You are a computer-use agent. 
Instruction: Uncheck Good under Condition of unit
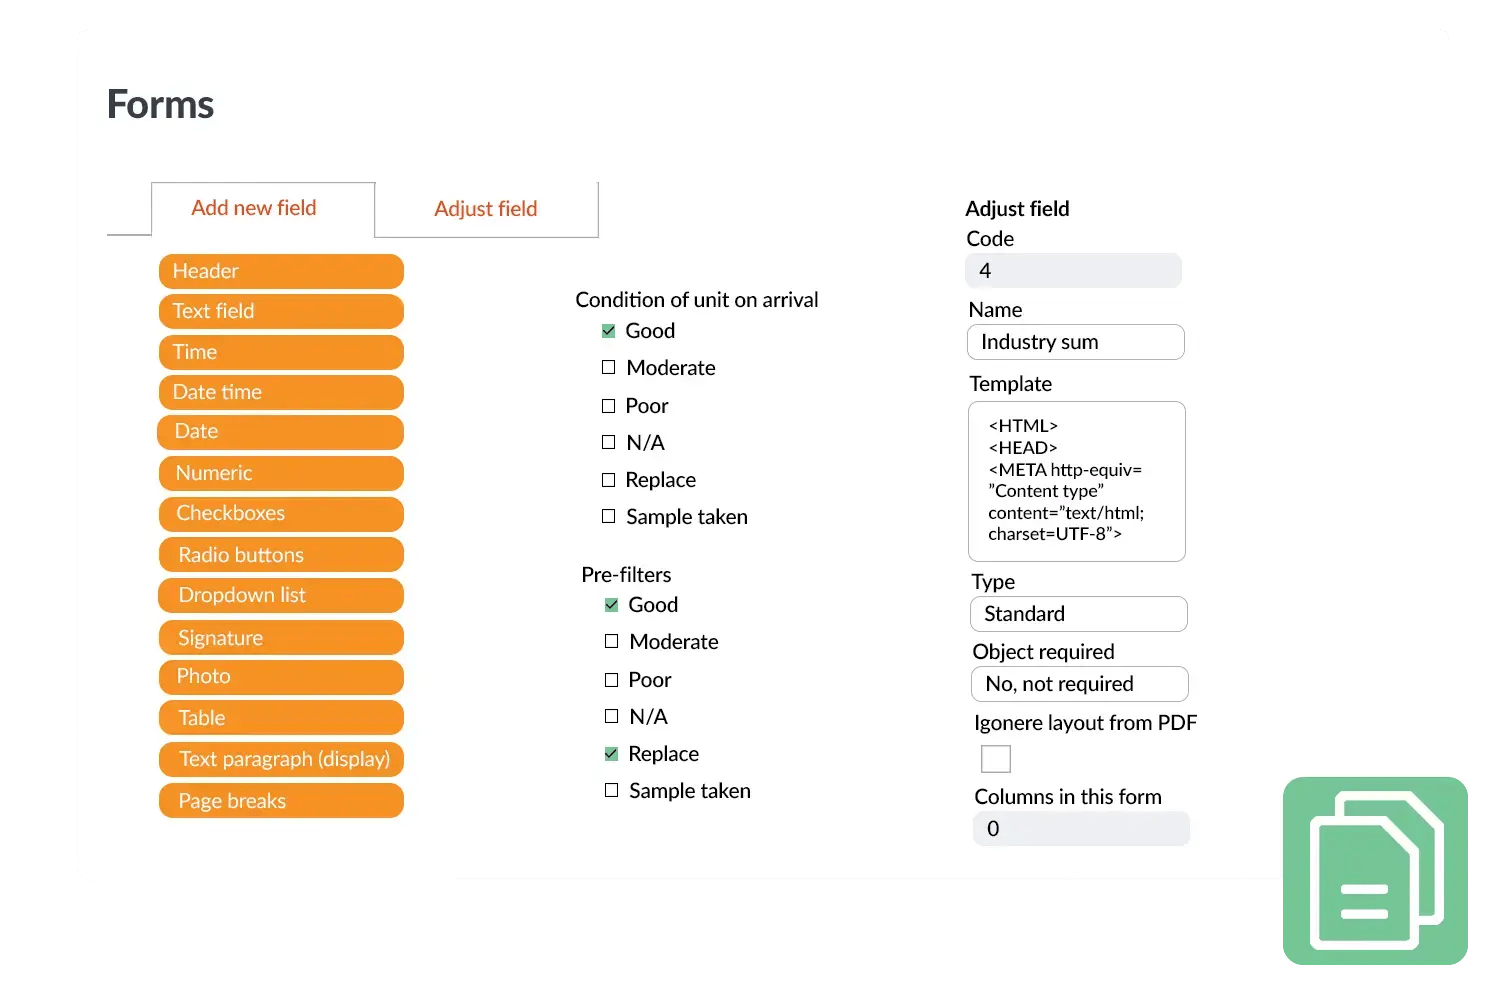tap(609, 331)
